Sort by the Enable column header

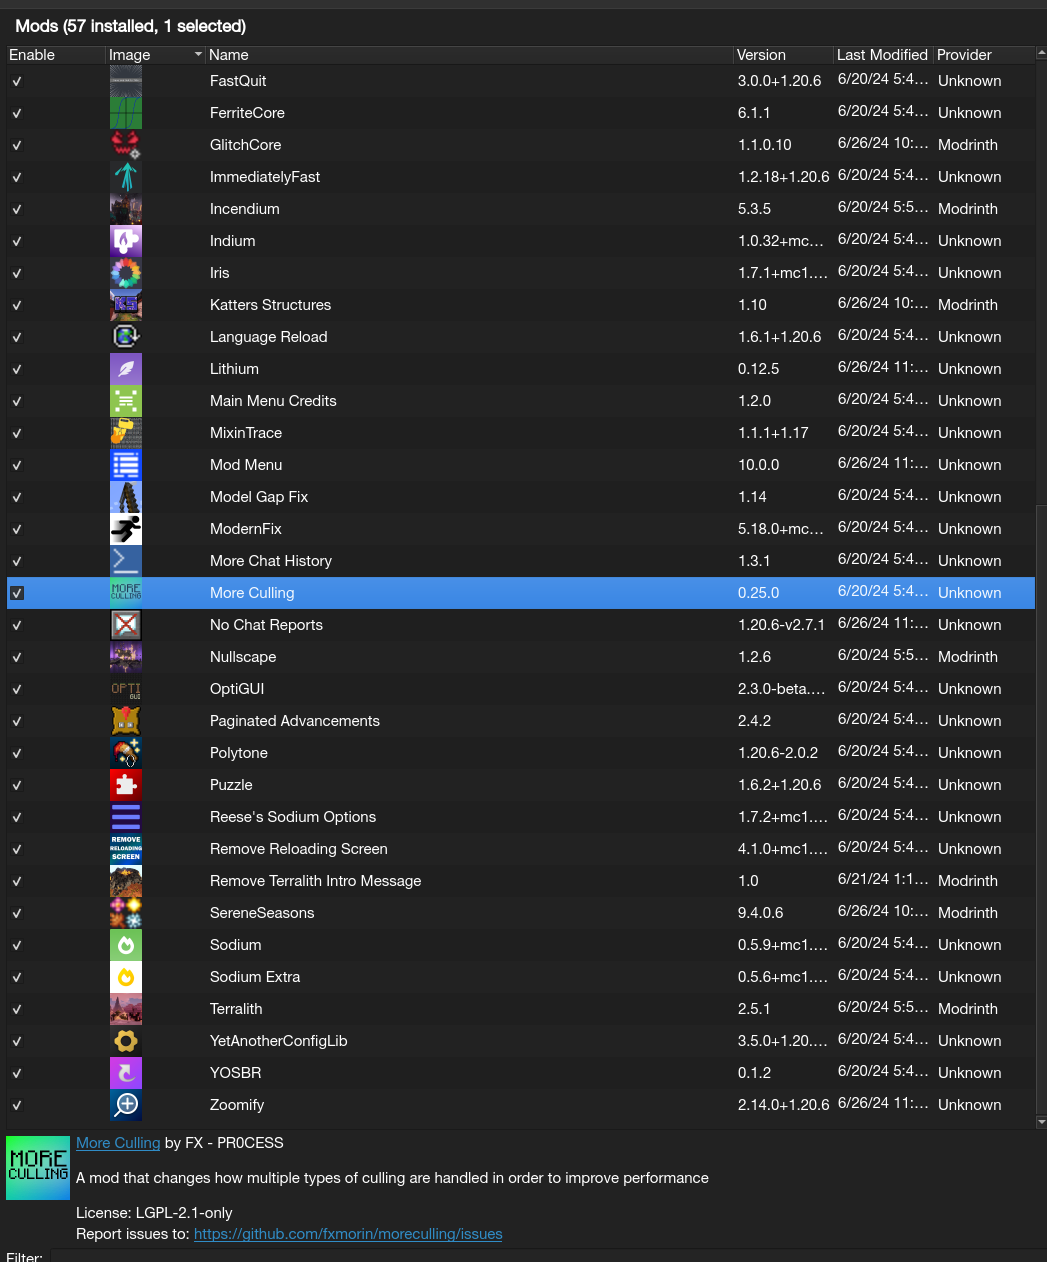pyautogui.click(x=56, y=55)
